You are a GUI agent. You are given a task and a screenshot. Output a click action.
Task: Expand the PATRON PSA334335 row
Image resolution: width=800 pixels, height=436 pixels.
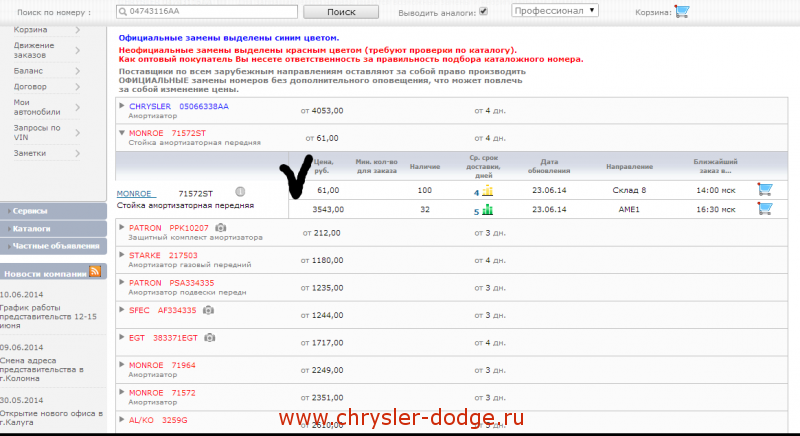121,282
